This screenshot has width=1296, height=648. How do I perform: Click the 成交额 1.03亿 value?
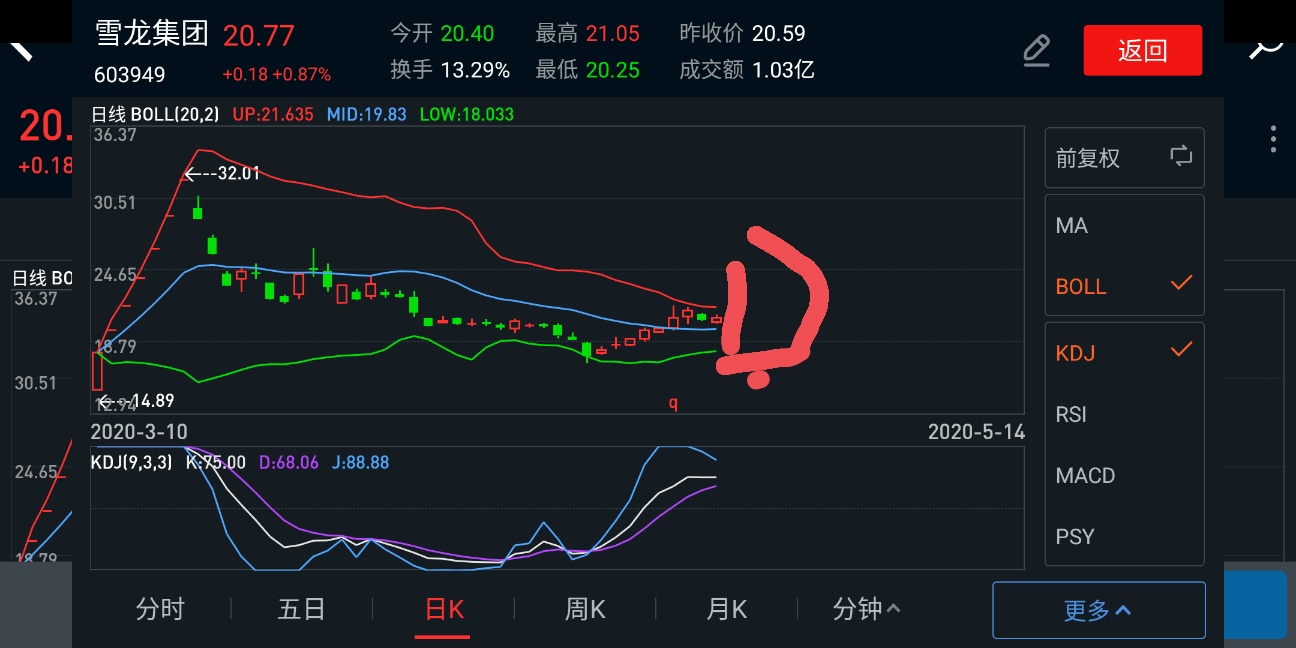[x=783, y=70]
